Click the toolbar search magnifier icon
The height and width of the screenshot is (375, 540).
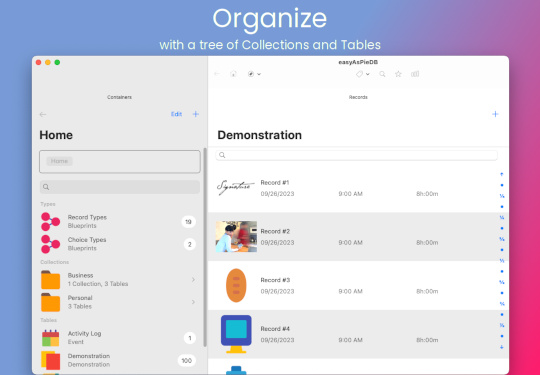pyautogui.click(x=382, y=74)
